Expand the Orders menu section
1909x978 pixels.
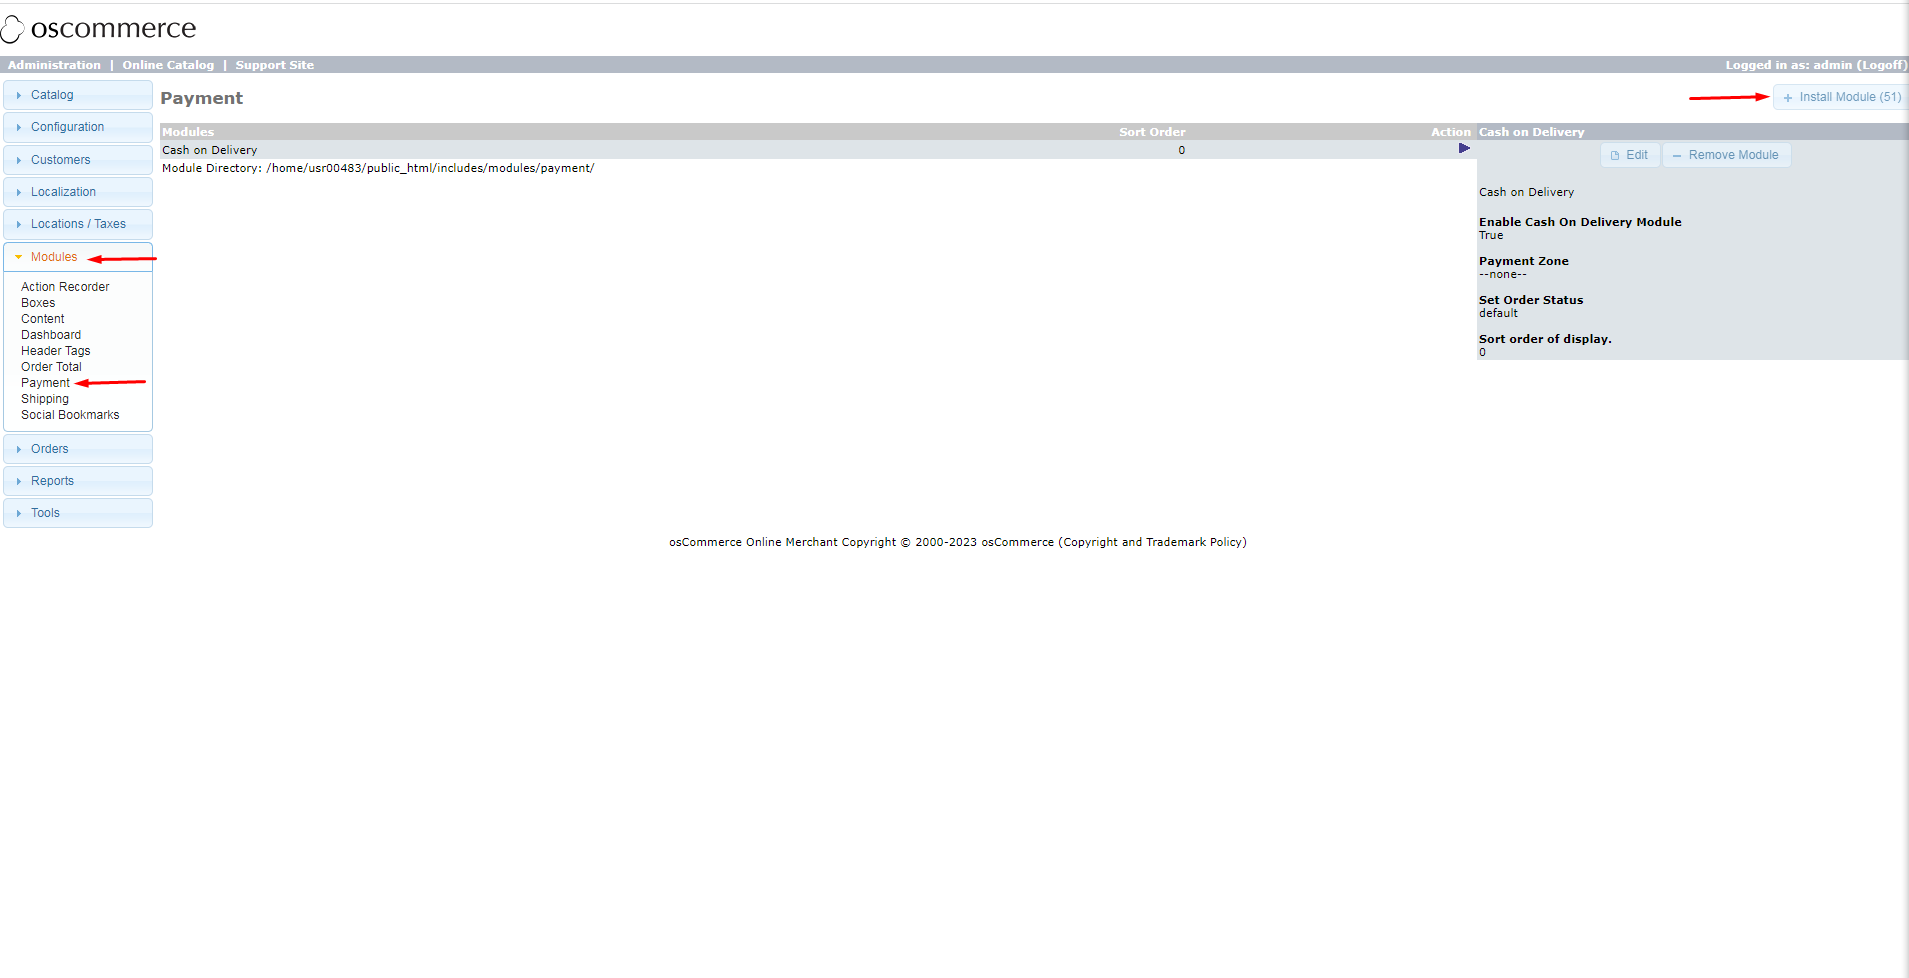pos(78,449)
